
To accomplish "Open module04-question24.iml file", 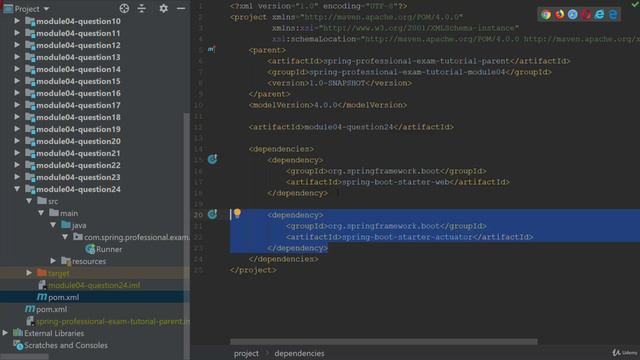I will click(94, 285).
